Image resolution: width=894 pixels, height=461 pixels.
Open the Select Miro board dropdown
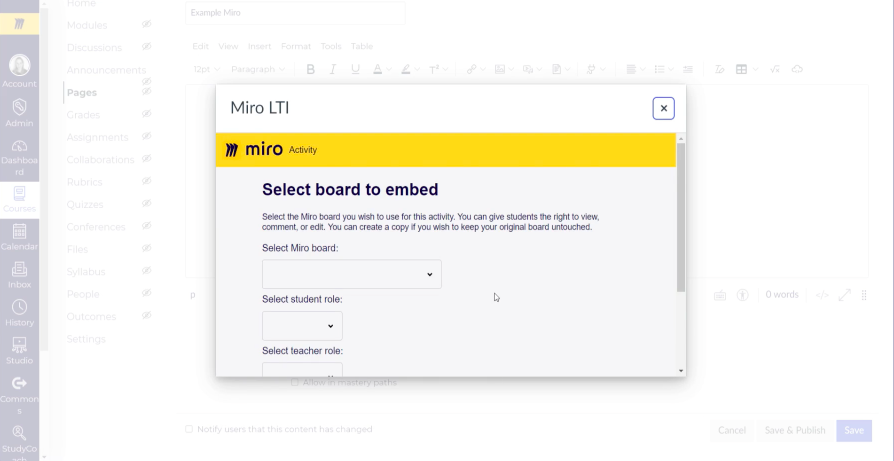tap(352, 274)
